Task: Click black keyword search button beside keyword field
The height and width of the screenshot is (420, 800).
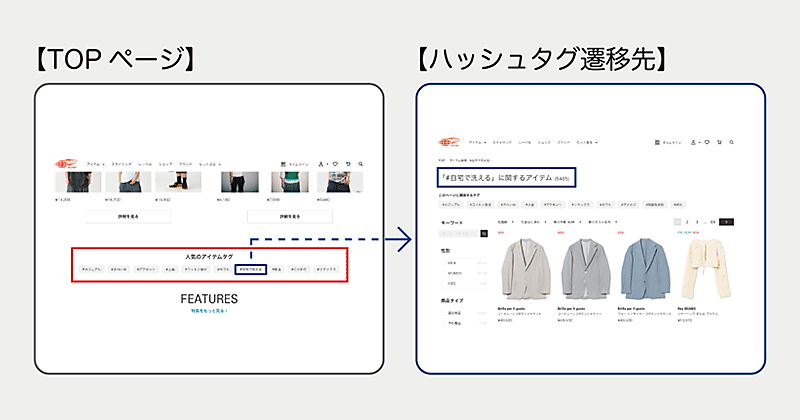Action: 484,233
